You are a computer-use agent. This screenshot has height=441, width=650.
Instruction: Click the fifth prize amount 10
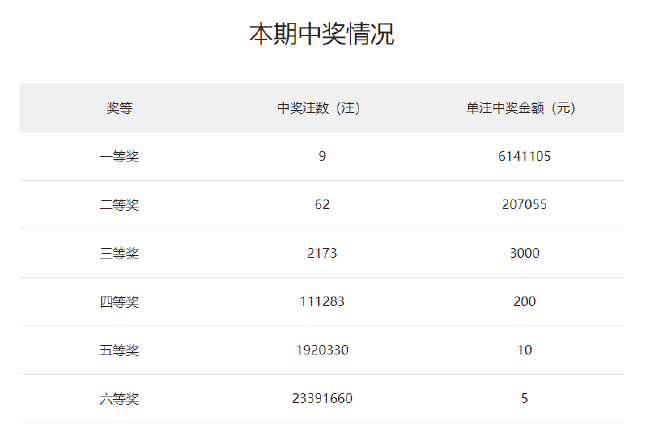coord(524,350)
